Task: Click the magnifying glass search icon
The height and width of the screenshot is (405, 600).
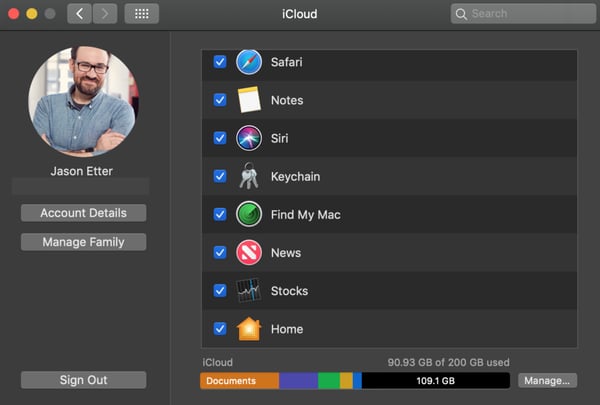Action: click(x=461, y=14)
